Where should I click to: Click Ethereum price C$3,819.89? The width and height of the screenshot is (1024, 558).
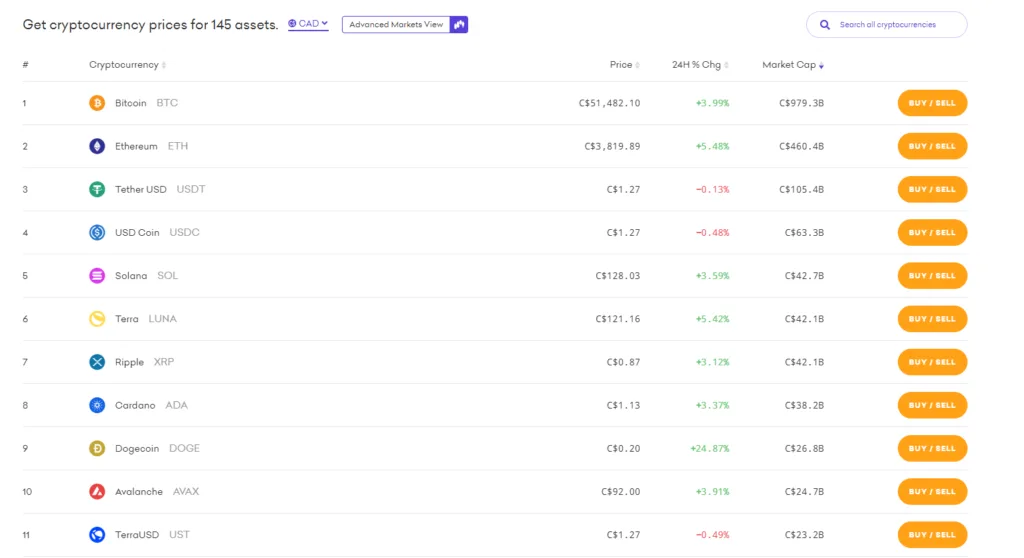(613, 146)
